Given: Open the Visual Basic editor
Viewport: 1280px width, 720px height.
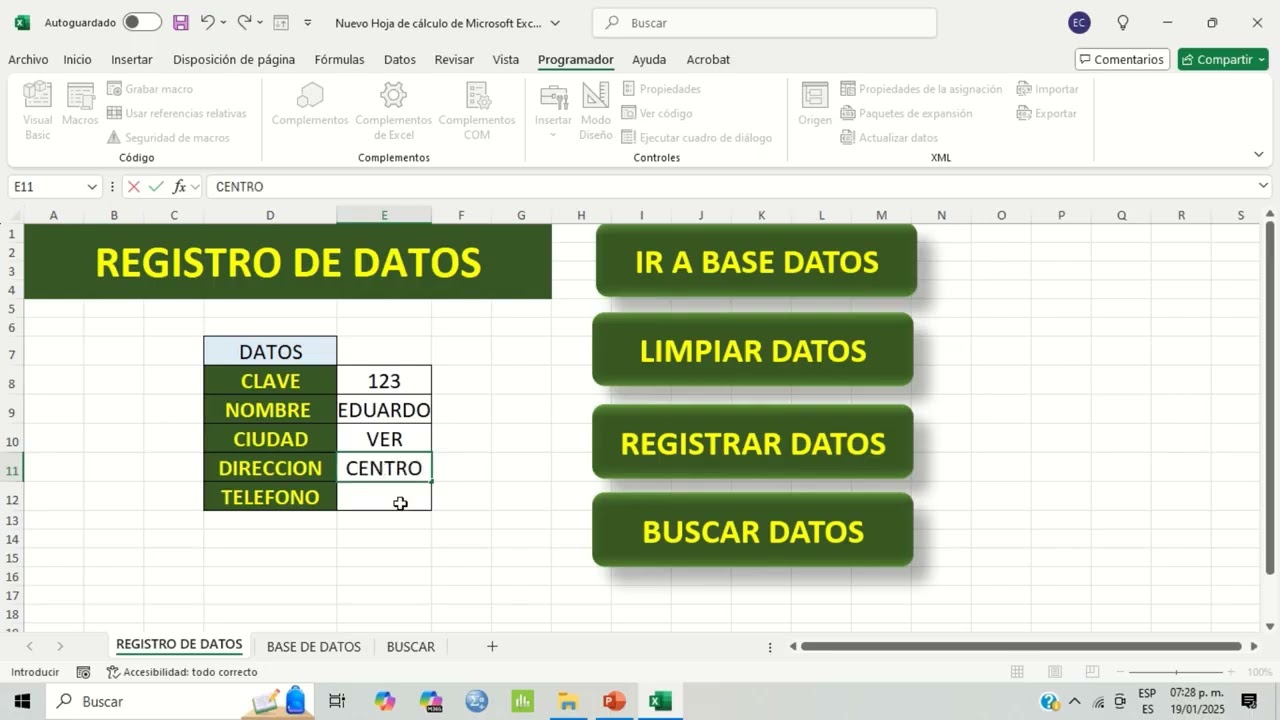Looking at the screenshot, I should coord(38,110).
